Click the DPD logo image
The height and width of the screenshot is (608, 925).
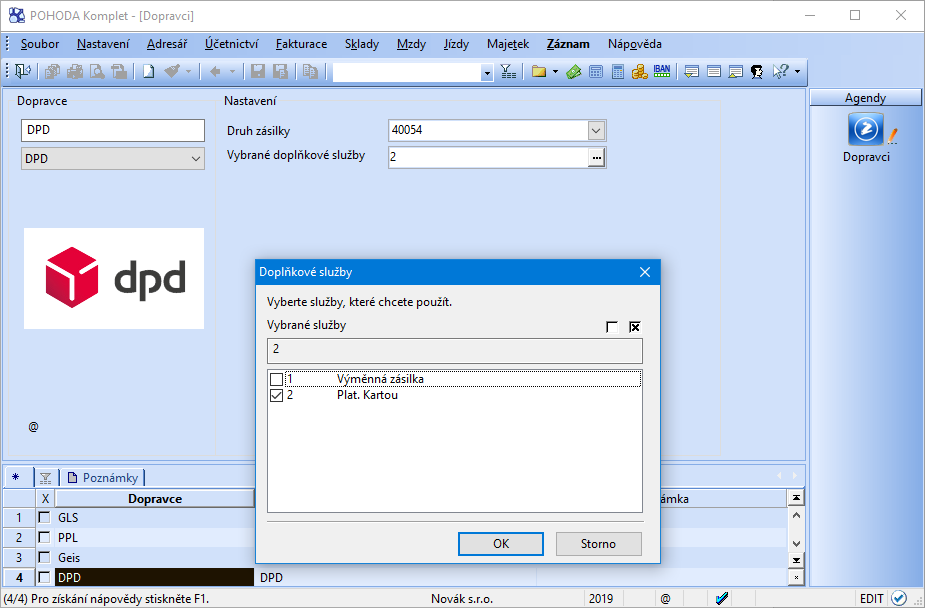(x=114, y=278)
